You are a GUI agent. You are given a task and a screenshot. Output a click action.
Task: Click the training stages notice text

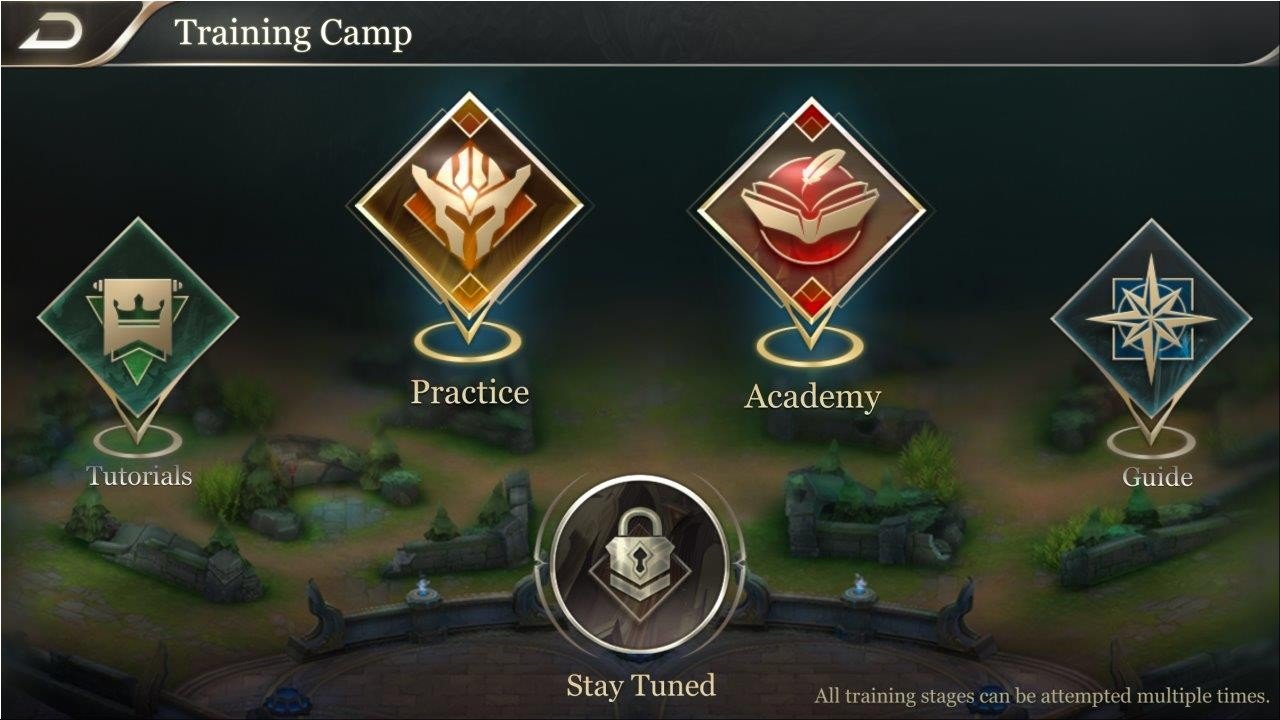pyautogui.click(x=1042, y=696)
